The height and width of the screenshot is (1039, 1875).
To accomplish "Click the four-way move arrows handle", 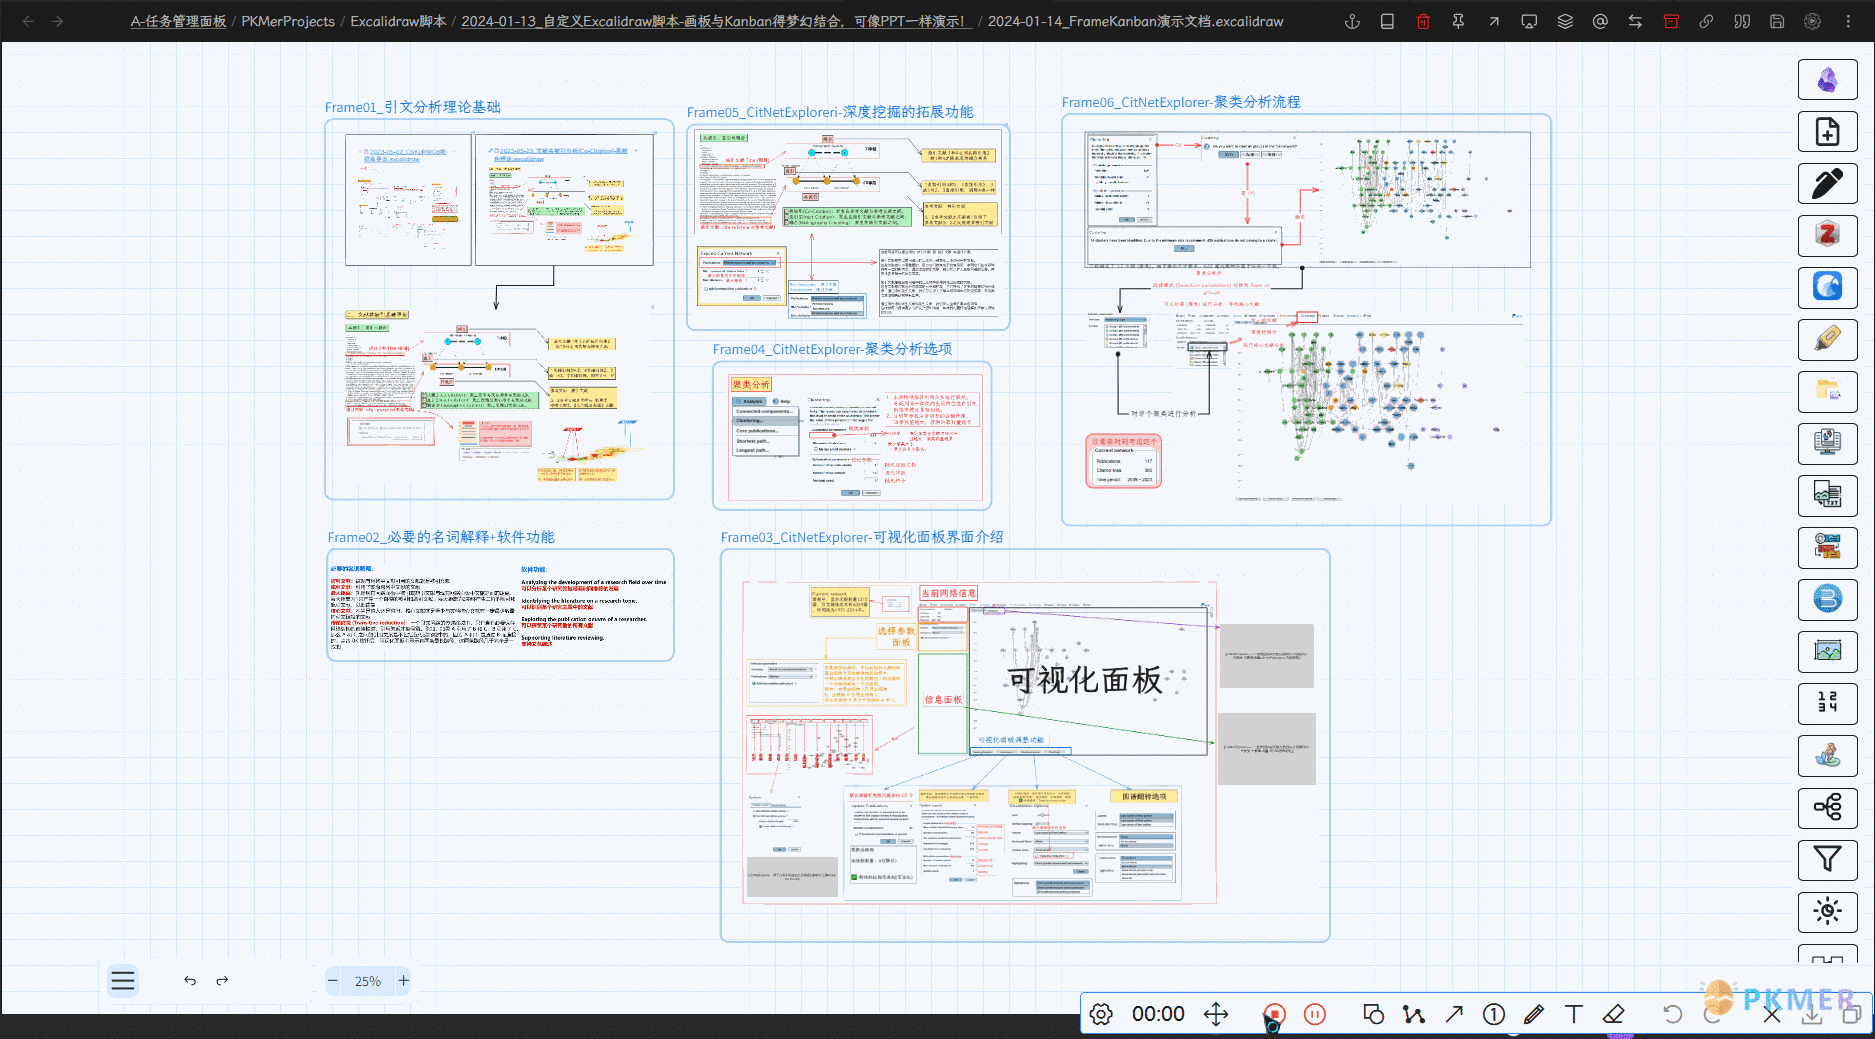I will (x=1216, y=1014).
